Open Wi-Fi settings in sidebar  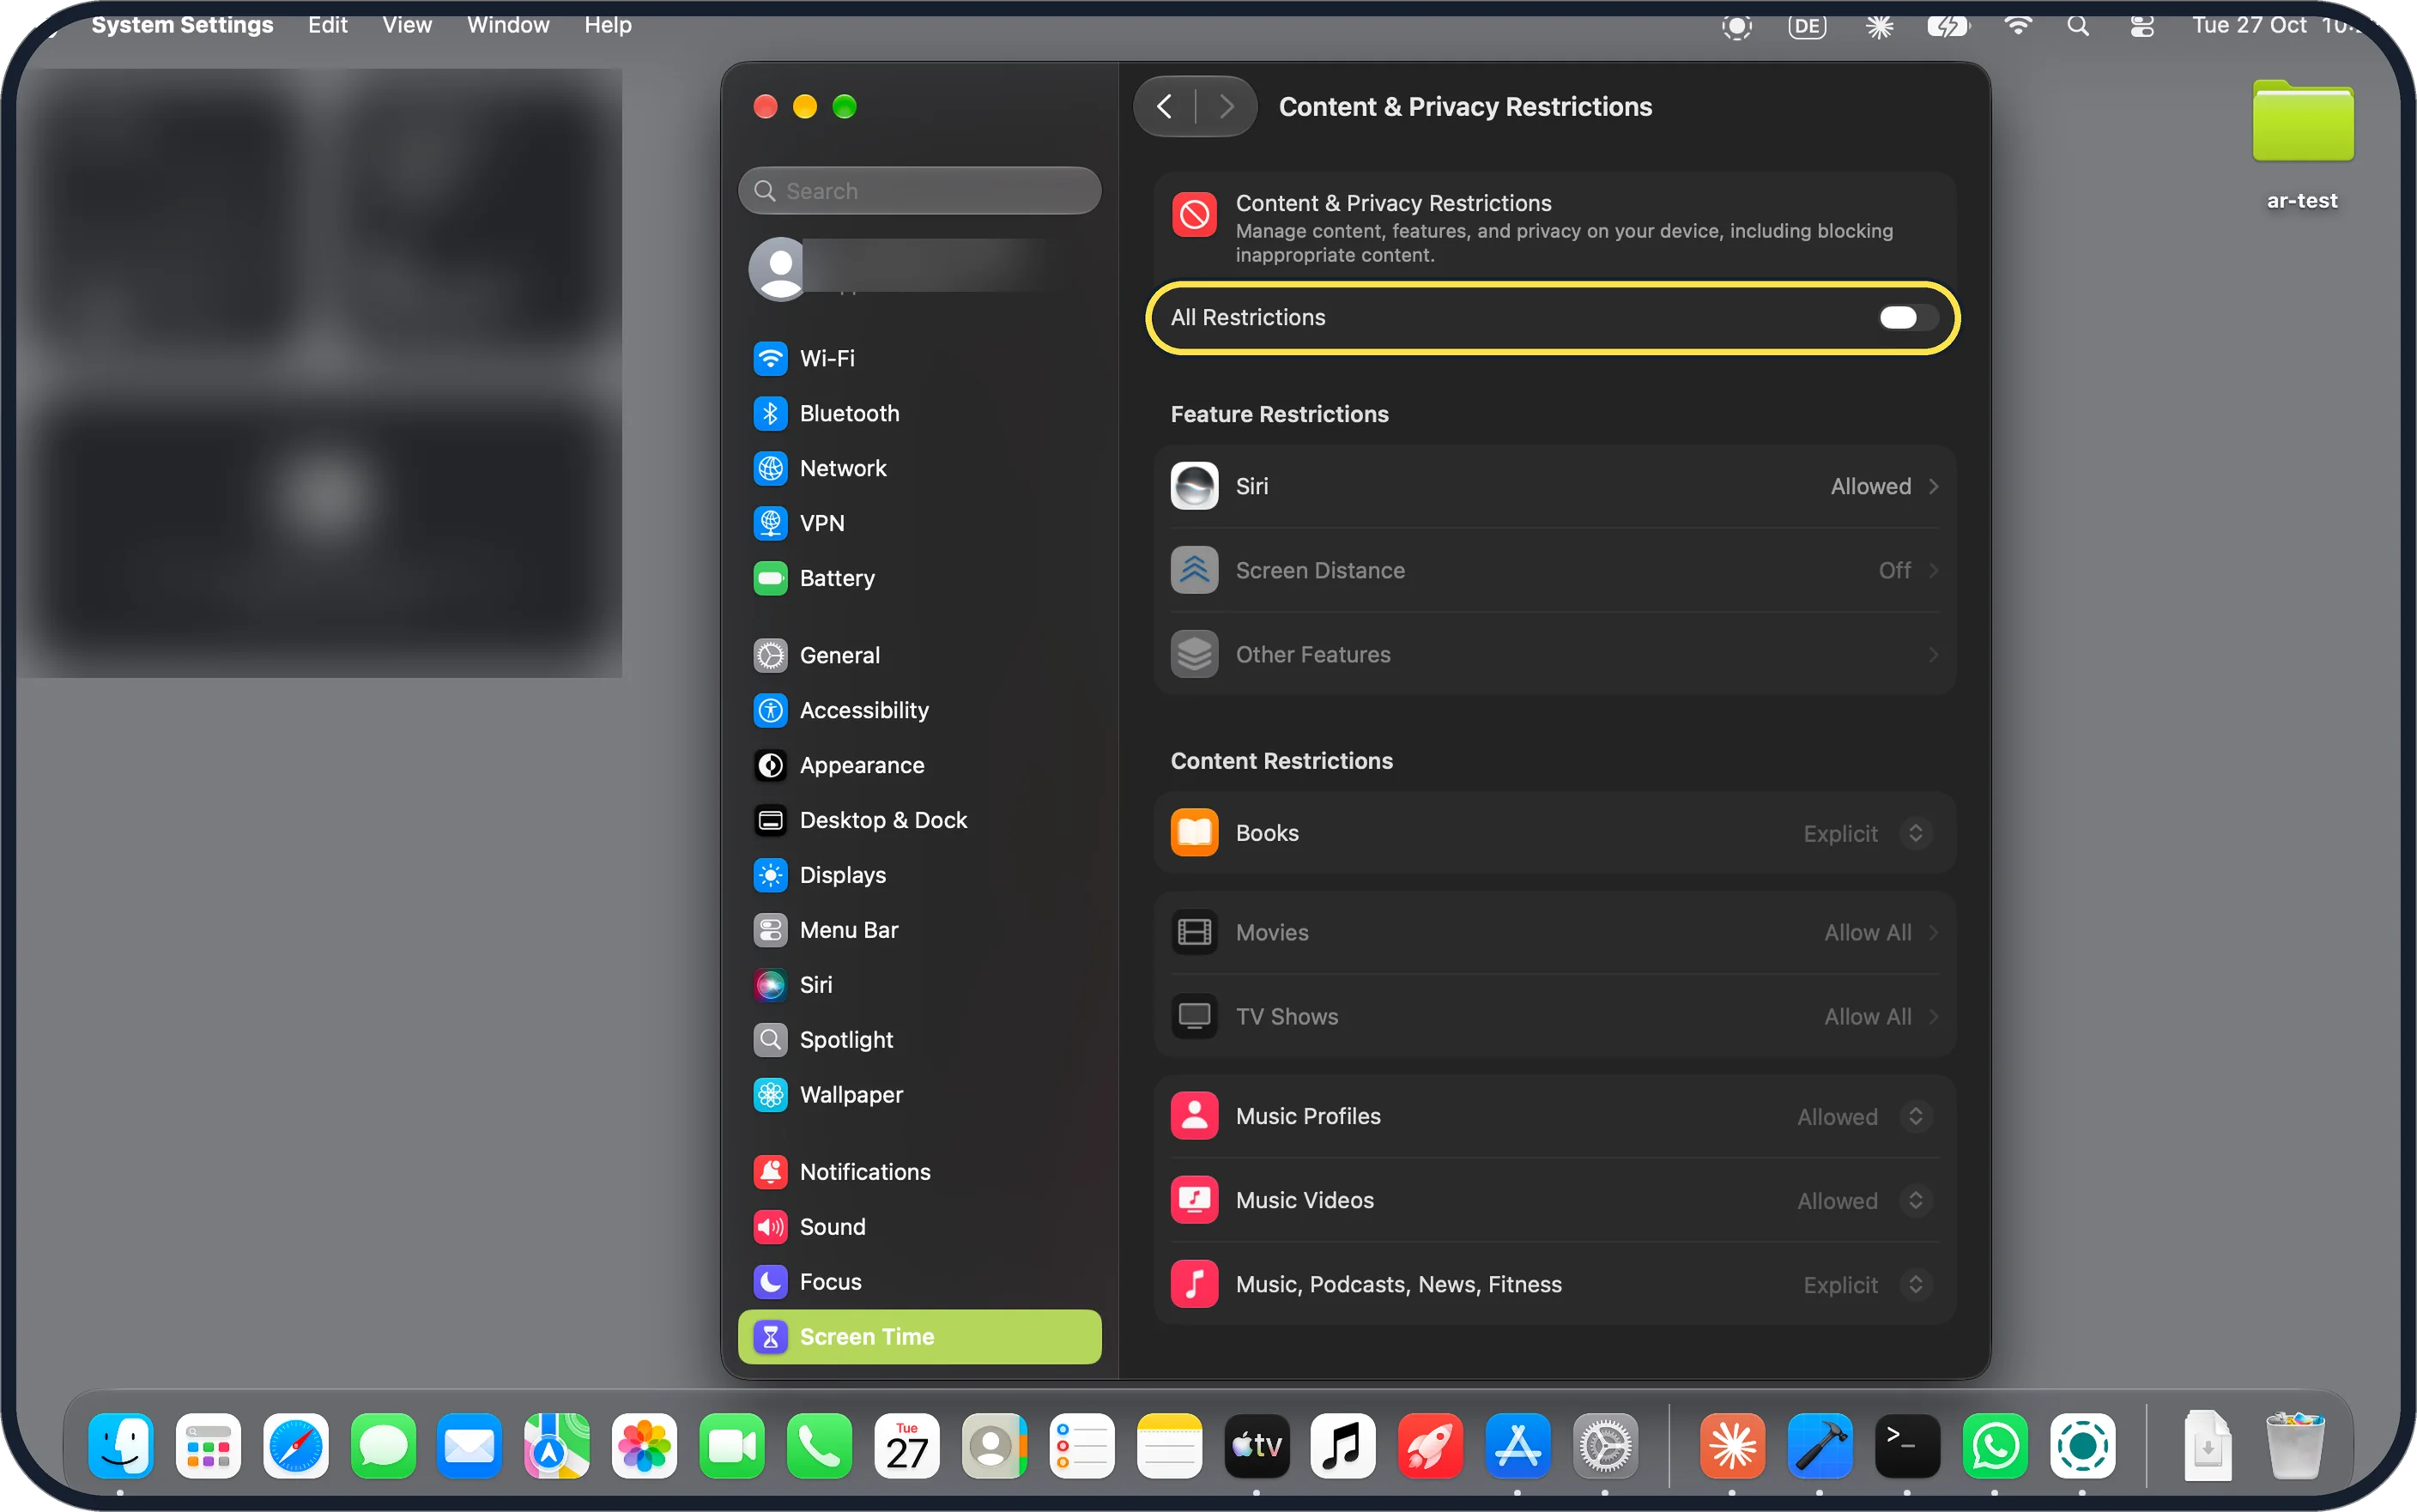tap(919, 358)
